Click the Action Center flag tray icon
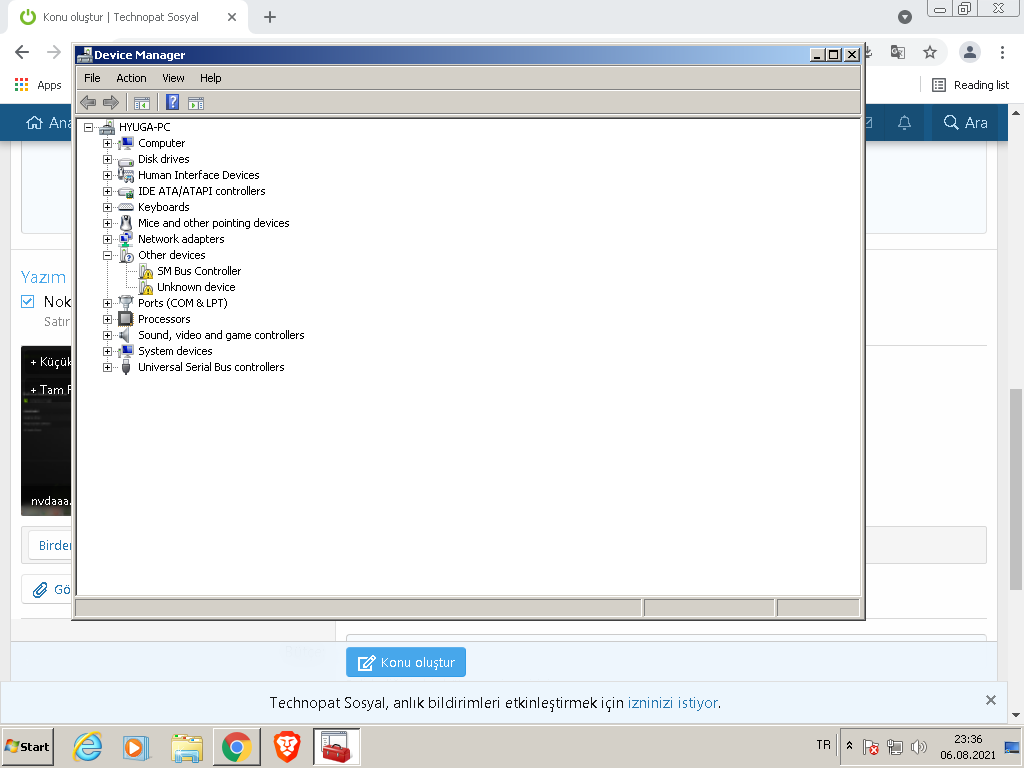Viewport: 1024px width, 768px height. point(871,746)
